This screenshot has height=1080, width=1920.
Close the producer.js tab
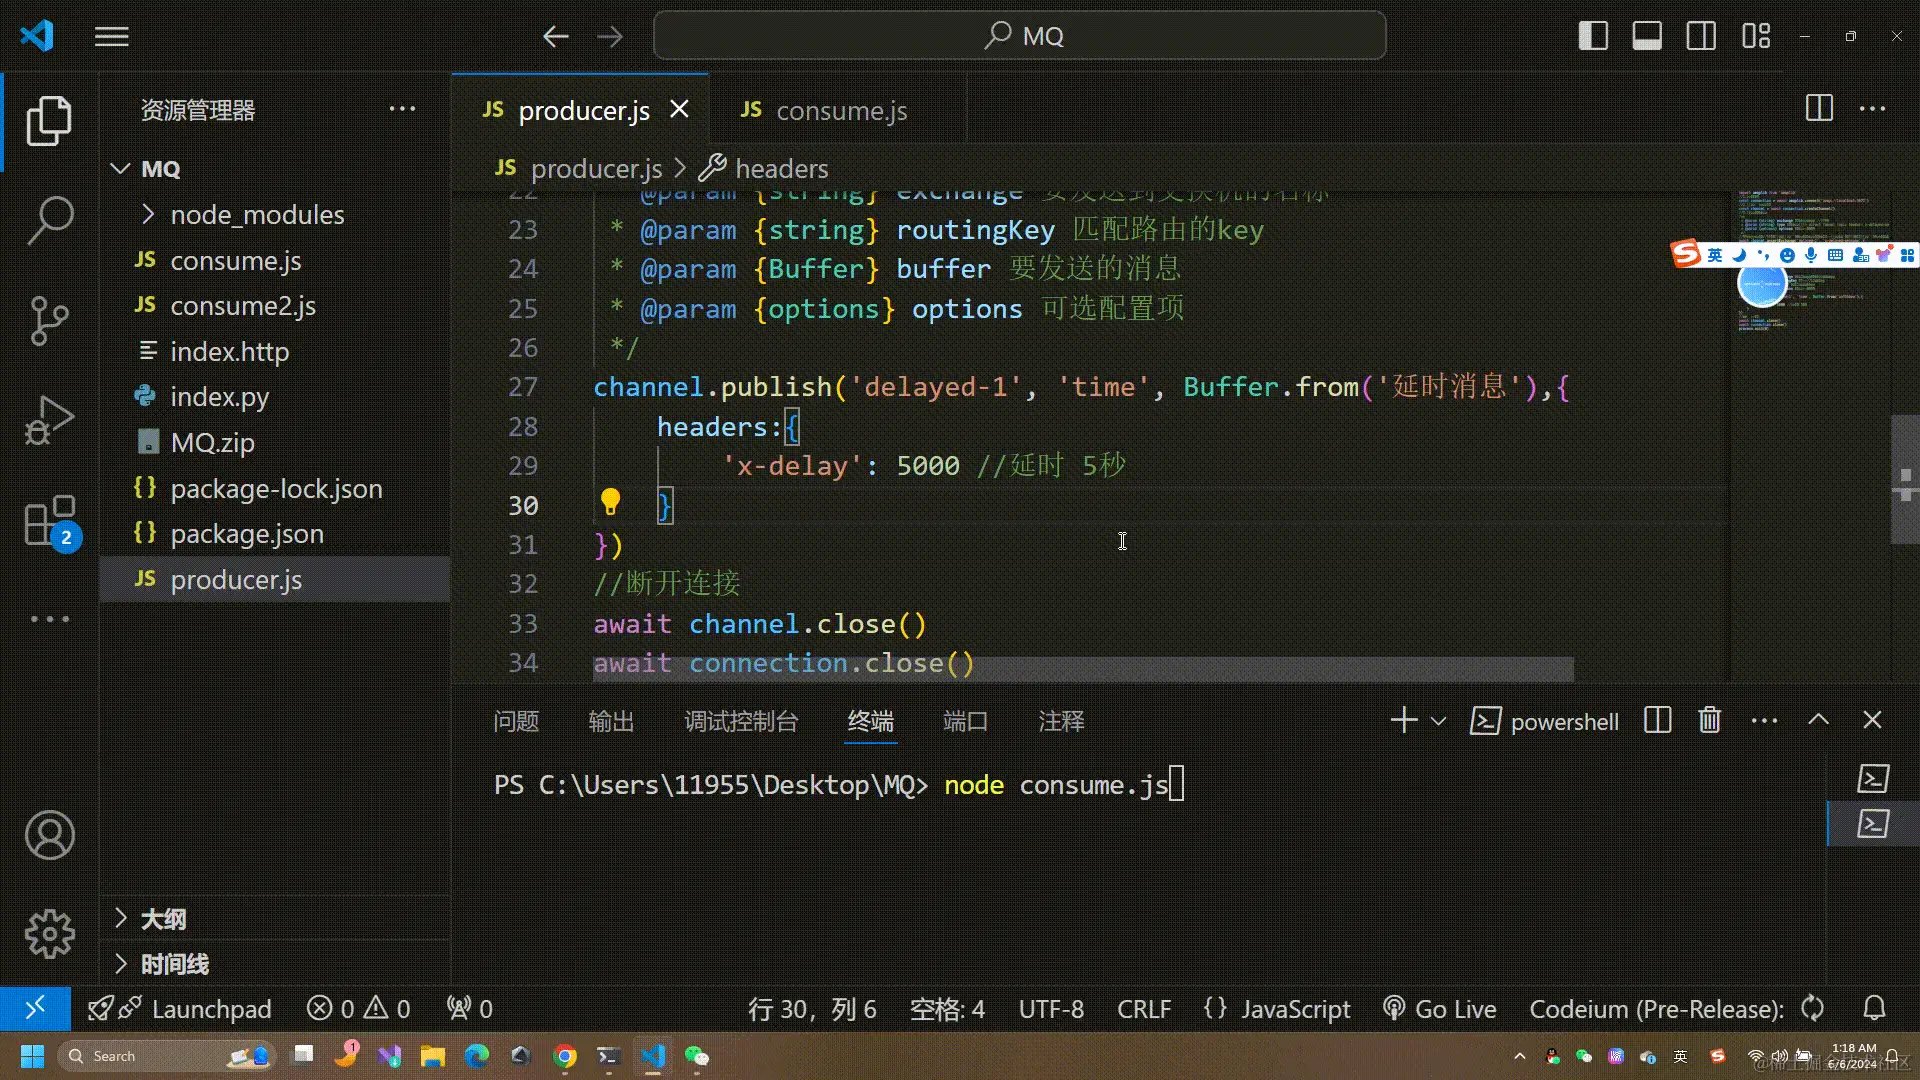[x=679, y=109]
